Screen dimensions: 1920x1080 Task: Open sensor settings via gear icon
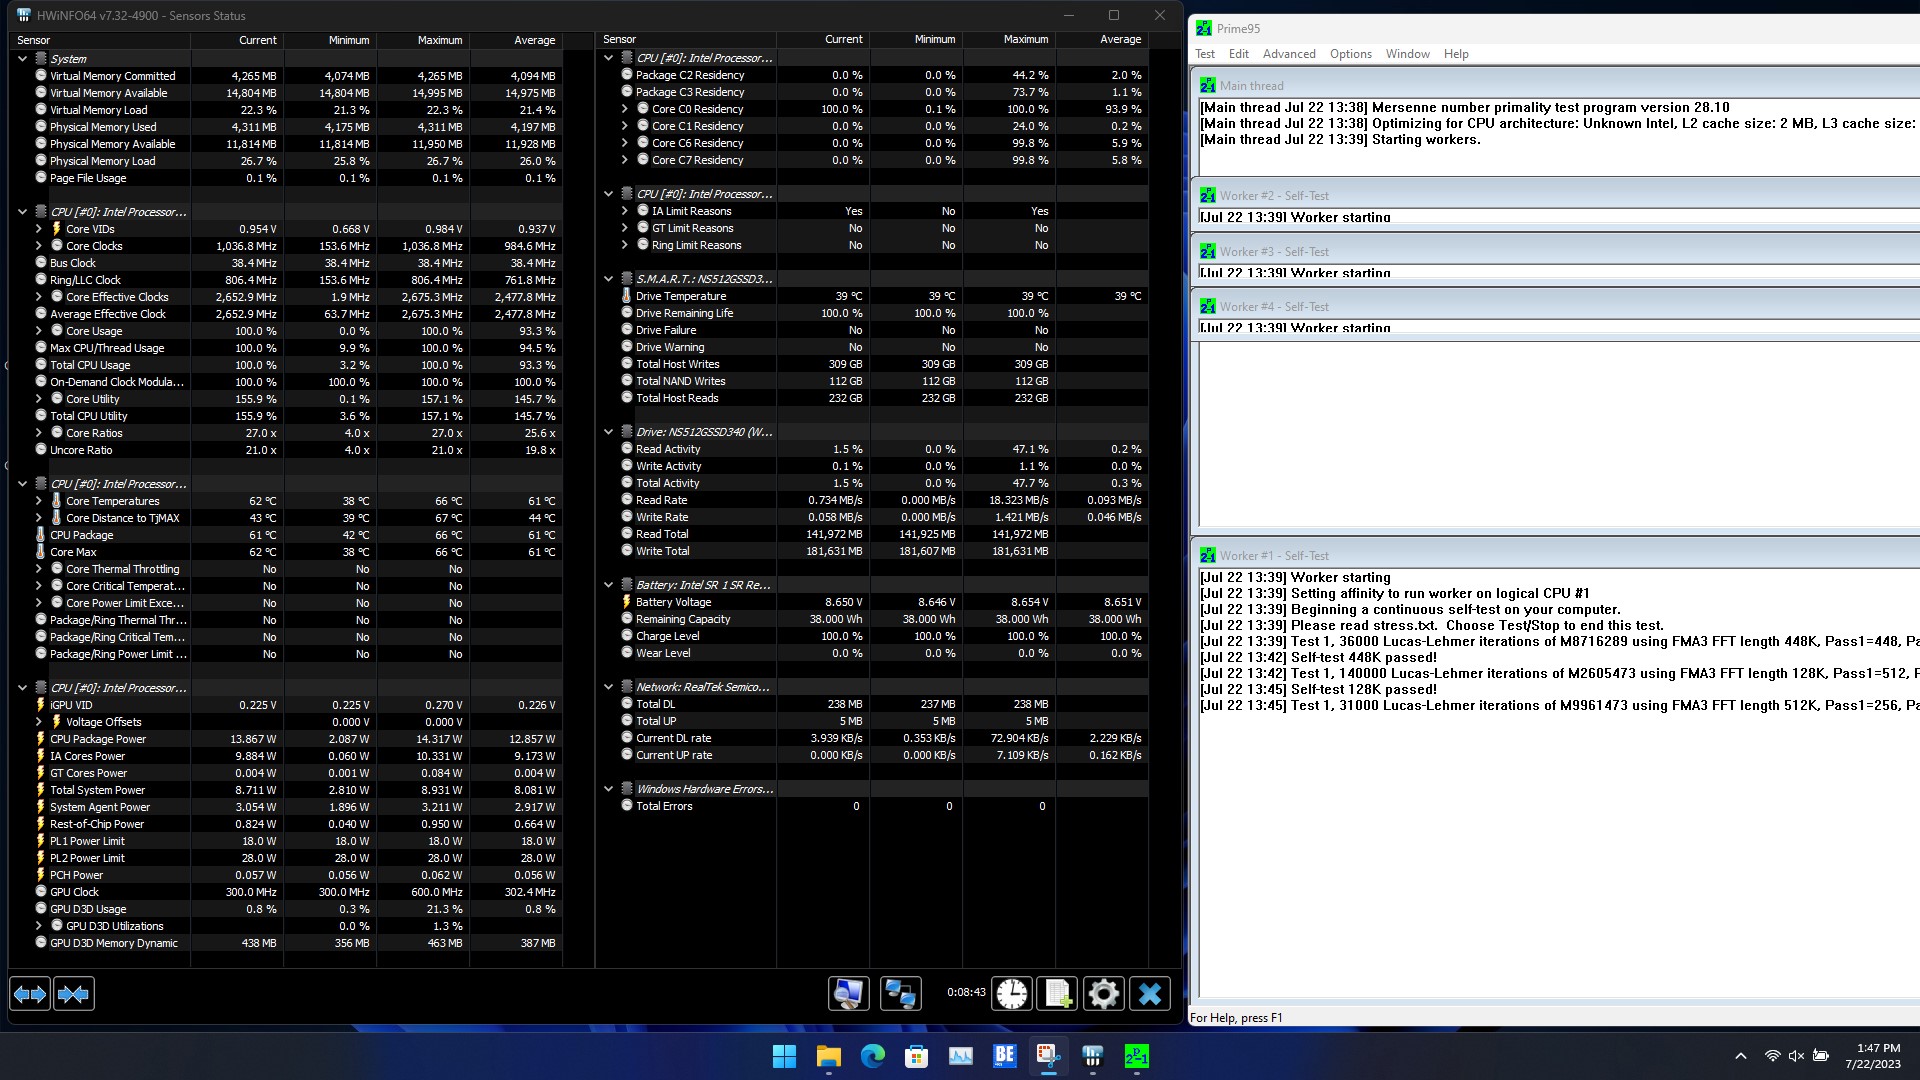pyautogui.click(x=1103, y=994)
